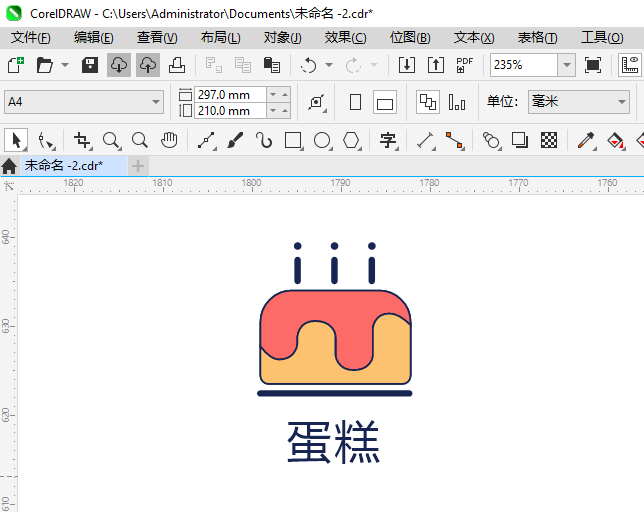This screenshot has height=512, width=644.
Task: Open the 对象(J) menu
Action: pyautogui.click(x=283, y=38)
